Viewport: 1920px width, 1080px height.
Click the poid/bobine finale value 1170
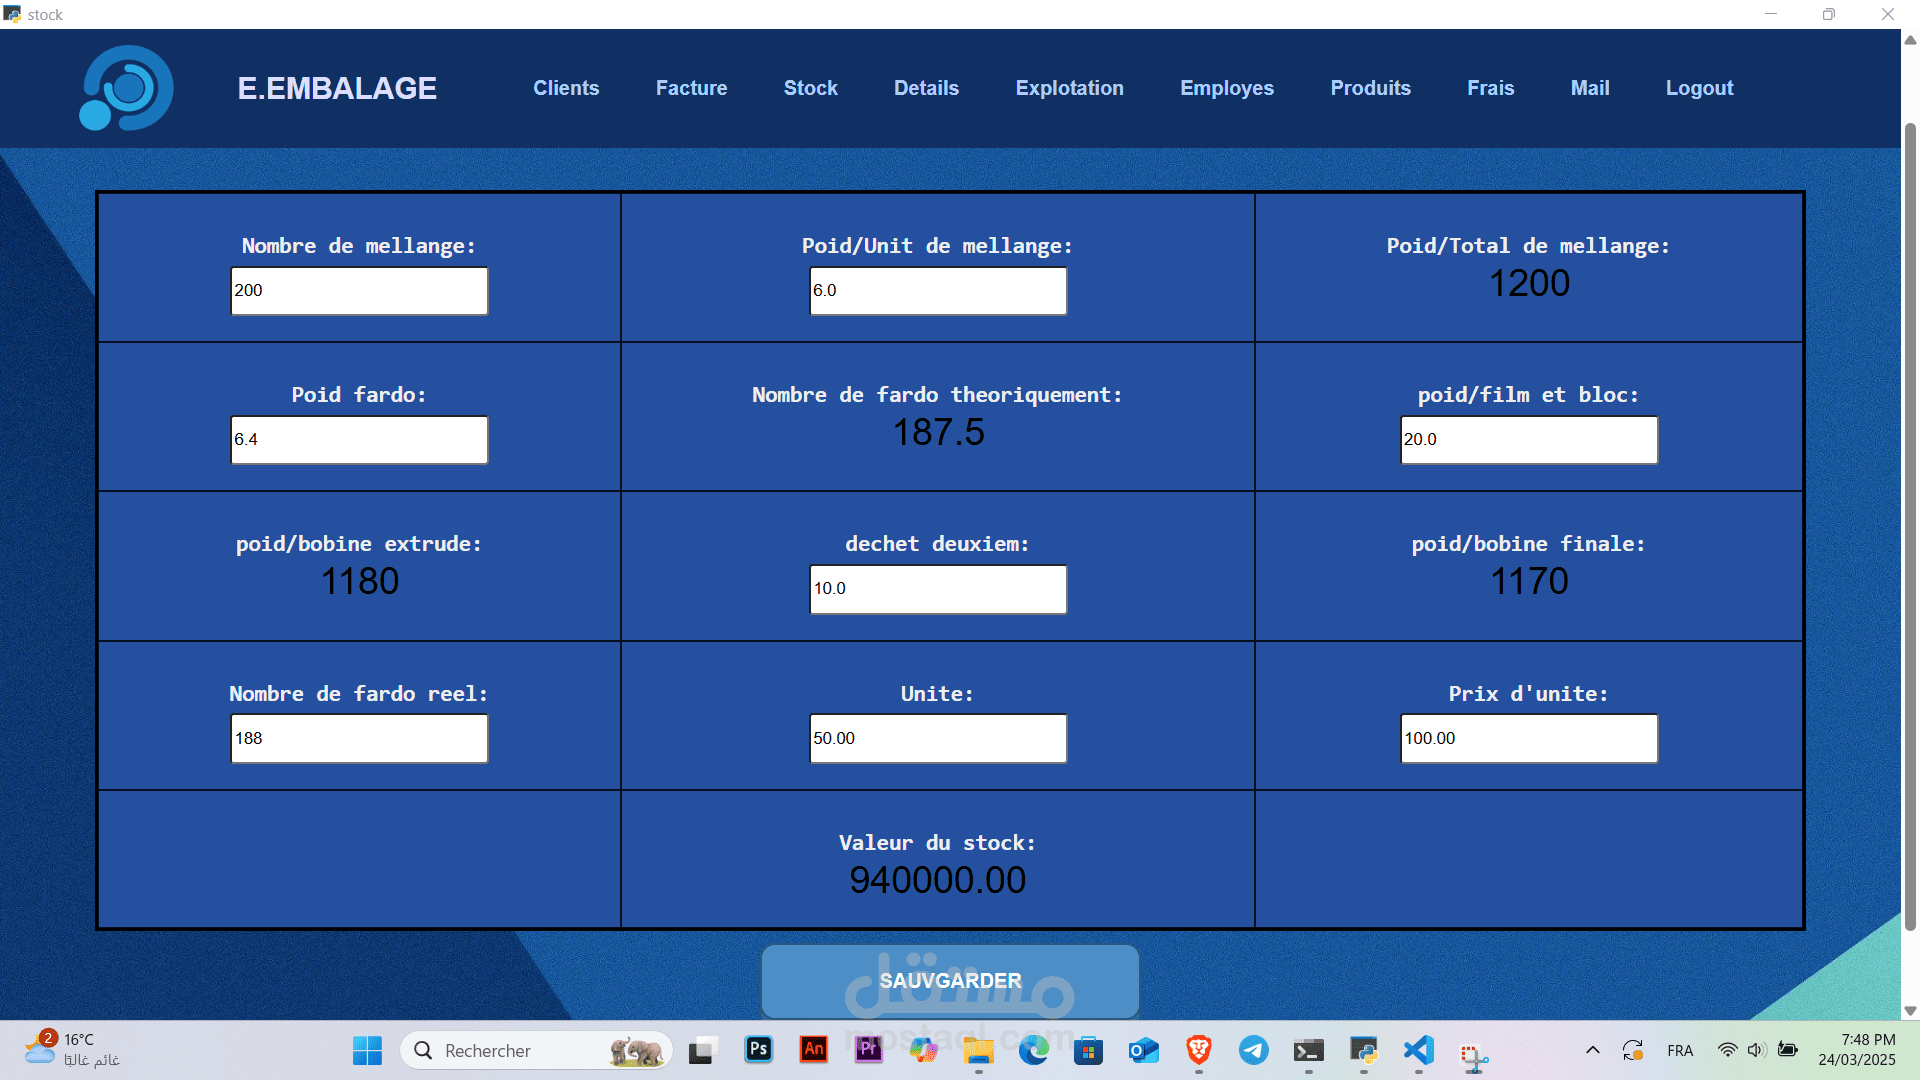point(1529,582)
